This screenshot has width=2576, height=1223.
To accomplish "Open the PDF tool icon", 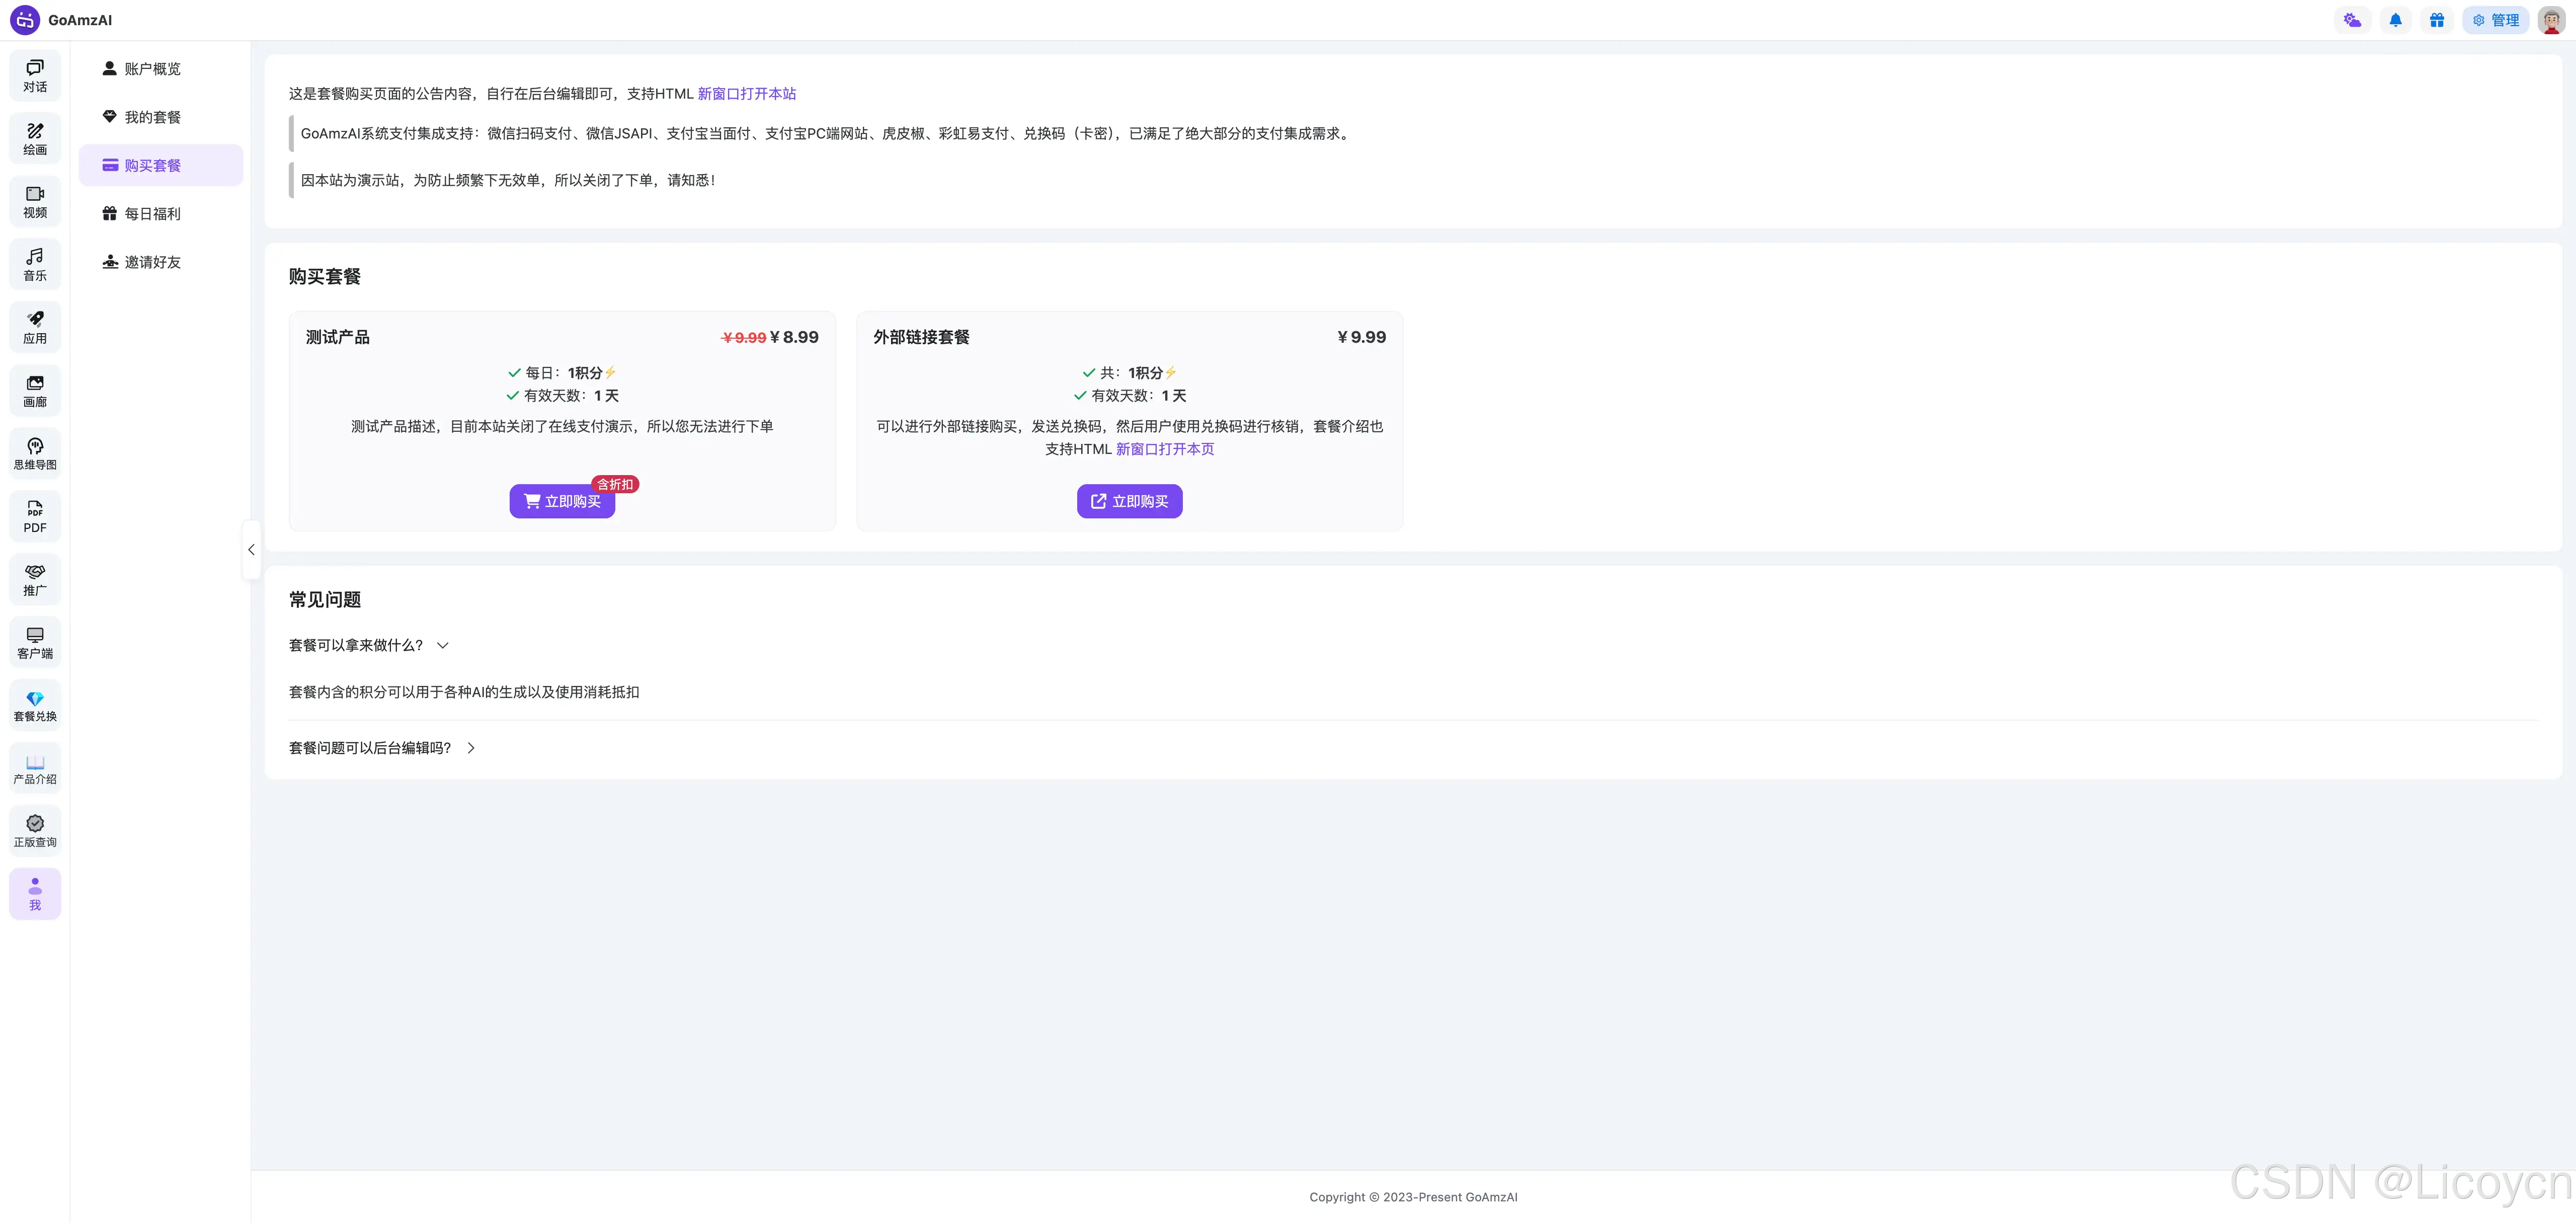I will [x=35, y=516].
